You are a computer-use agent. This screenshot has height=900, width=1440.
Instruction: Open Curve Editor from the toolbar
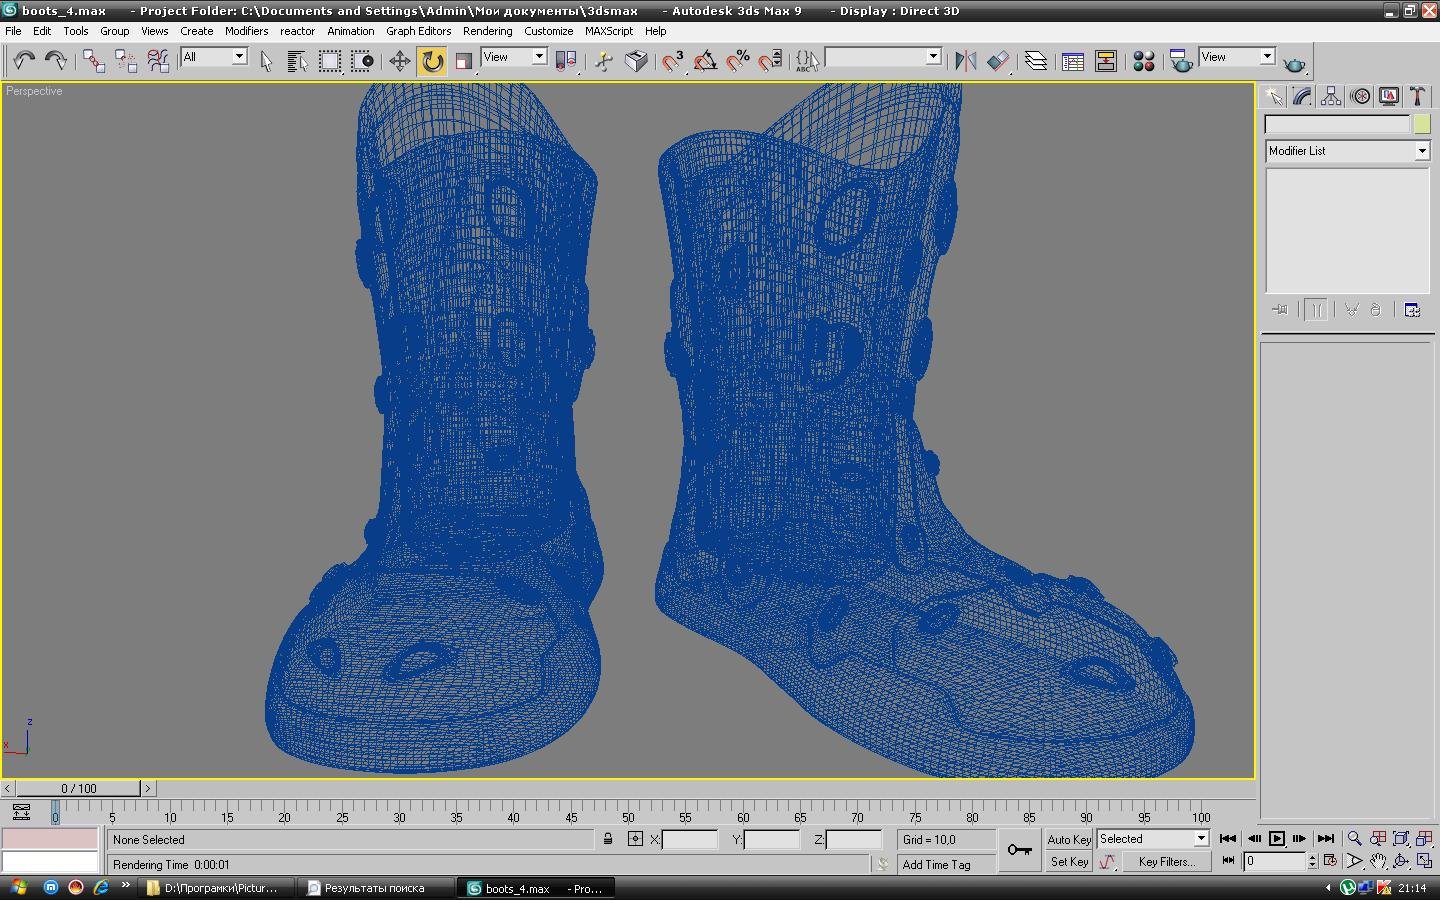(1072, 61)
